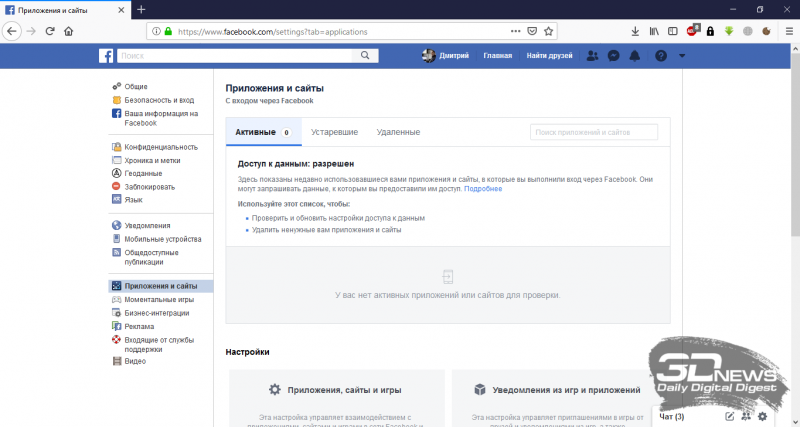
Task: Select Приложения и сайты in sidebar
Action: (x=161, y=286)
